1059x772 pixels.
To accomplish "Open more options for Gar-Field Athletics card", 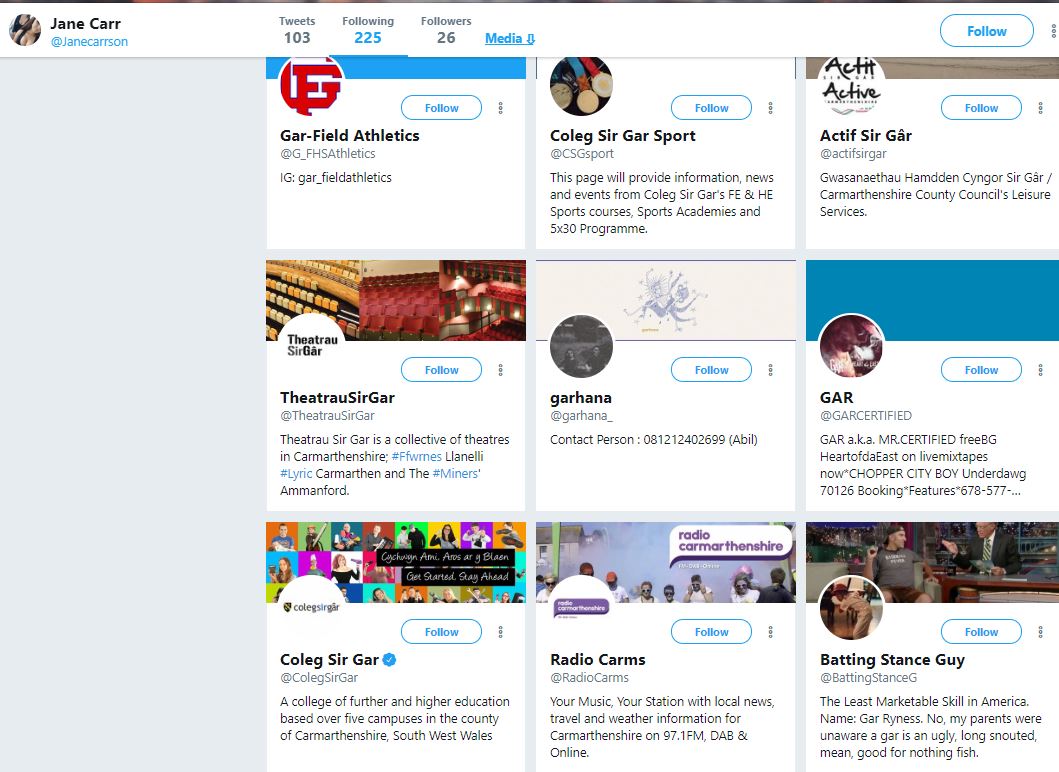I will click(x=500, y=108).
